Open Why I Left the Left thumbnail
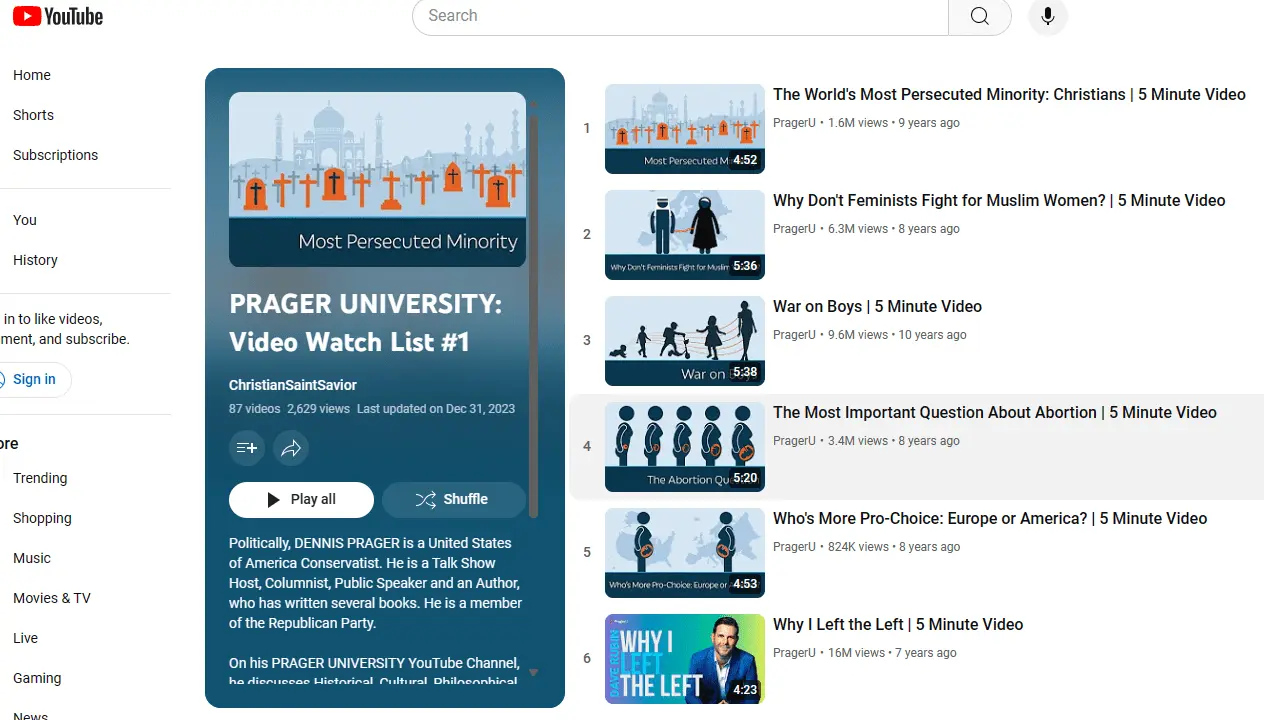The width and height of the screenshot is (1264, 720). tap(684, 658)
